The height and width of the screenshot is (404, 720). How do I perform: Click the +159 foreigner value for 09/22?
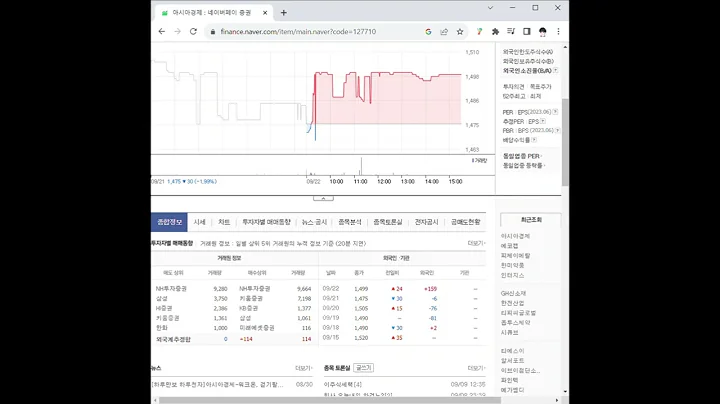click(x=430, y=289)
